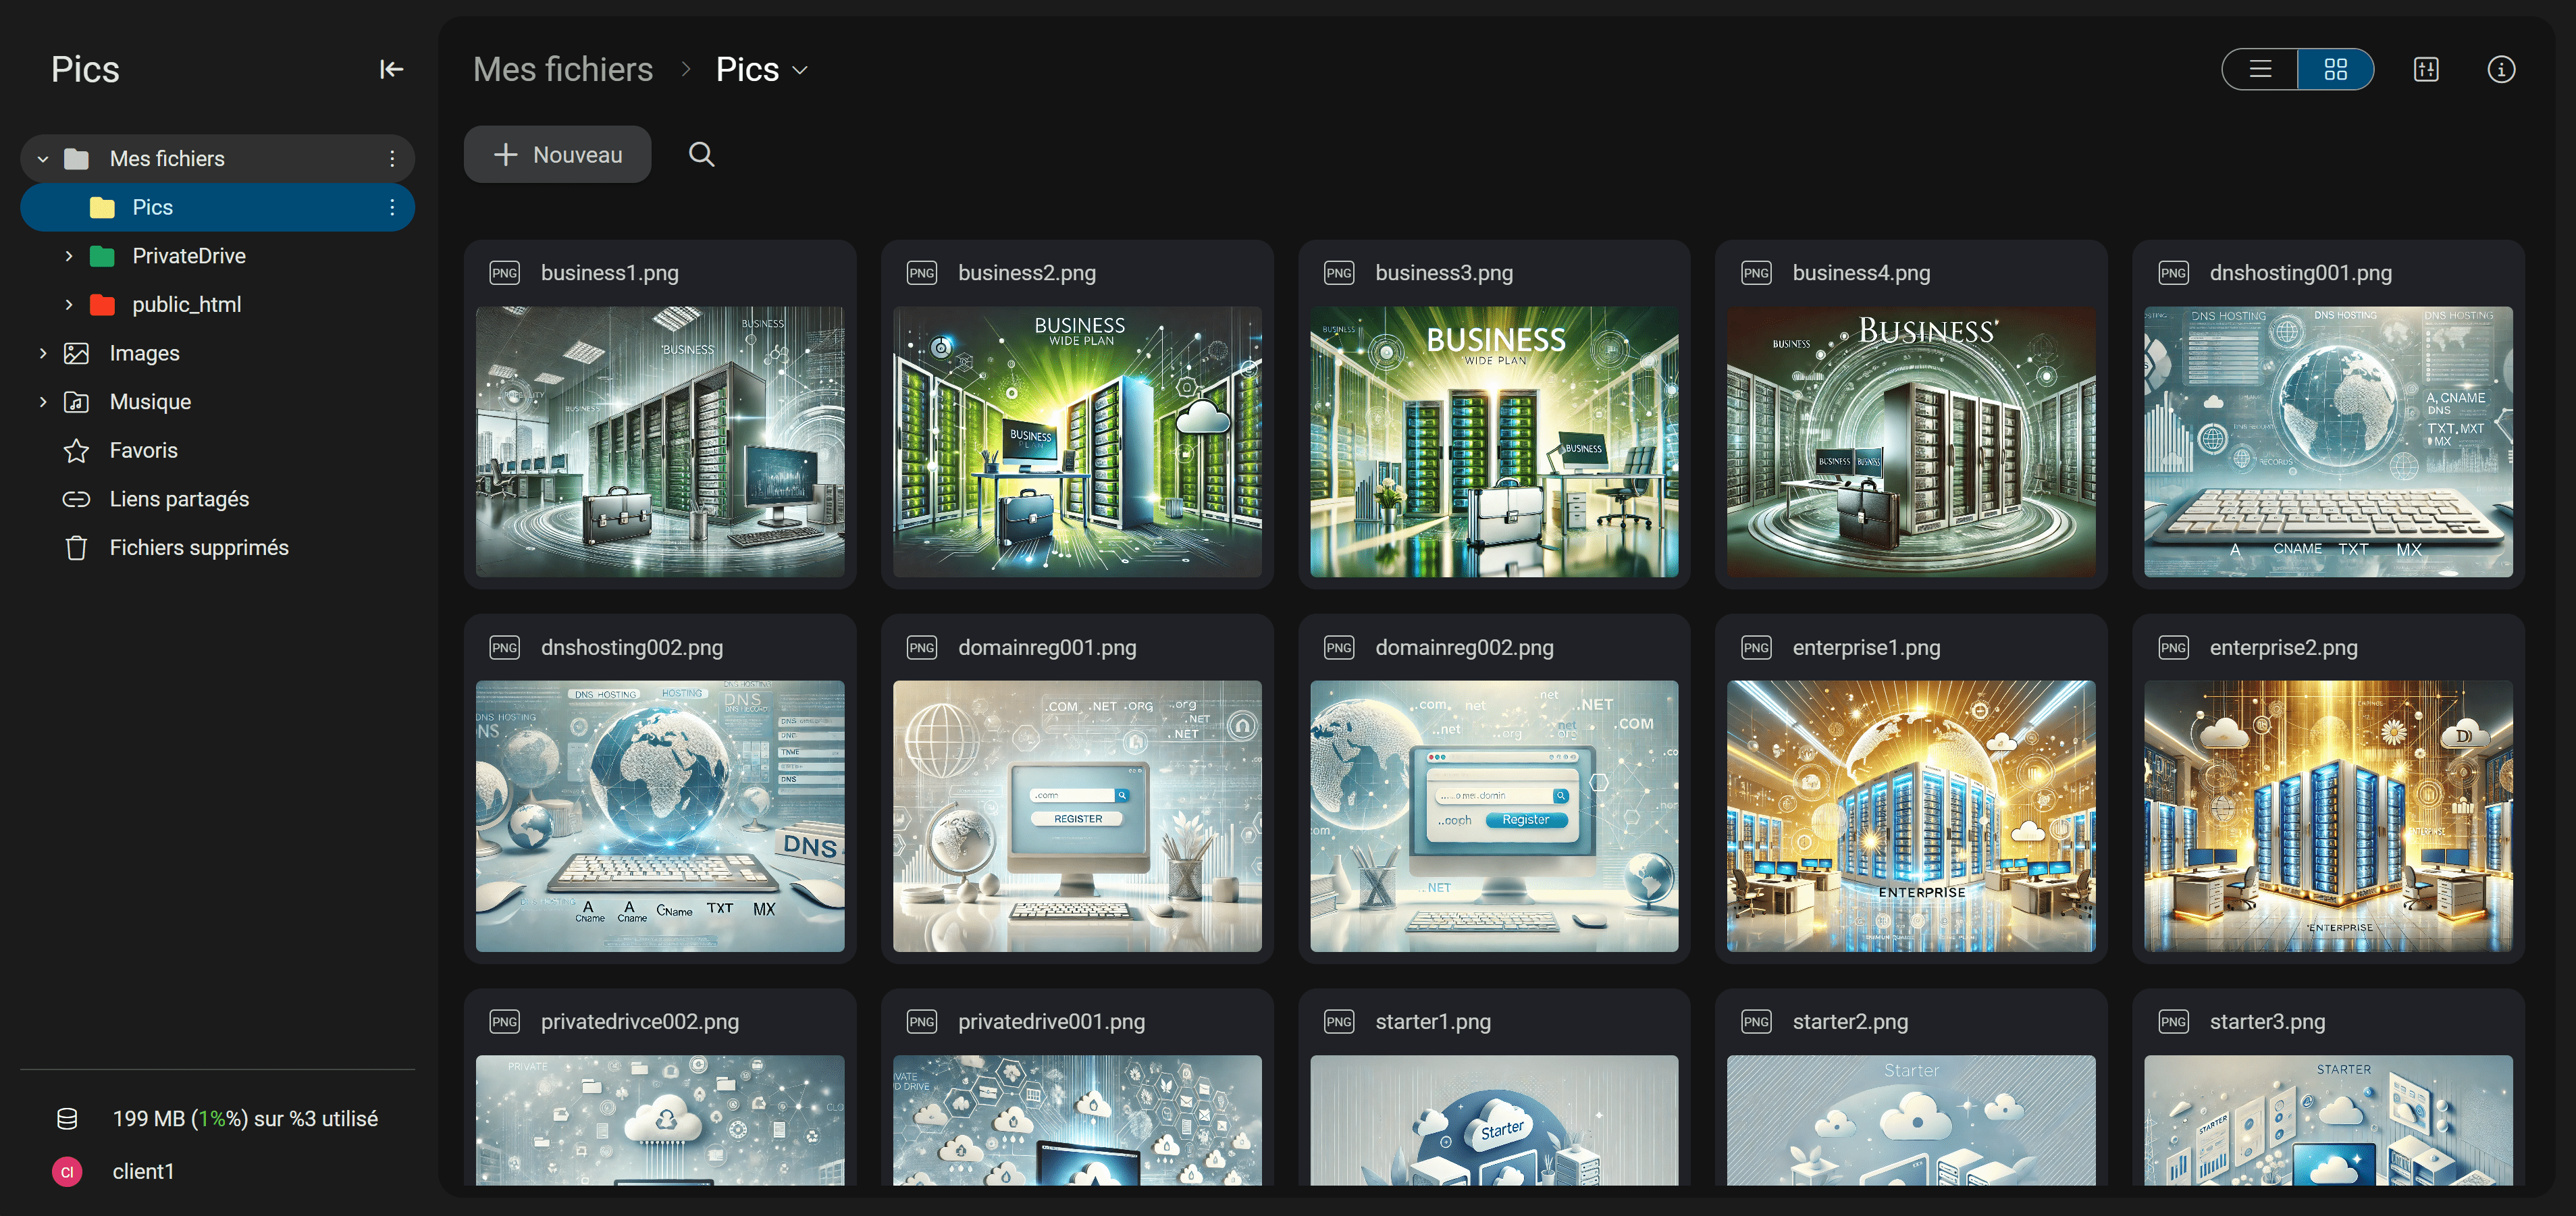Screen dimensions: 2576x1216
Task: Open the three-dot menu for Mes fichiers
Action: (392, 158)
